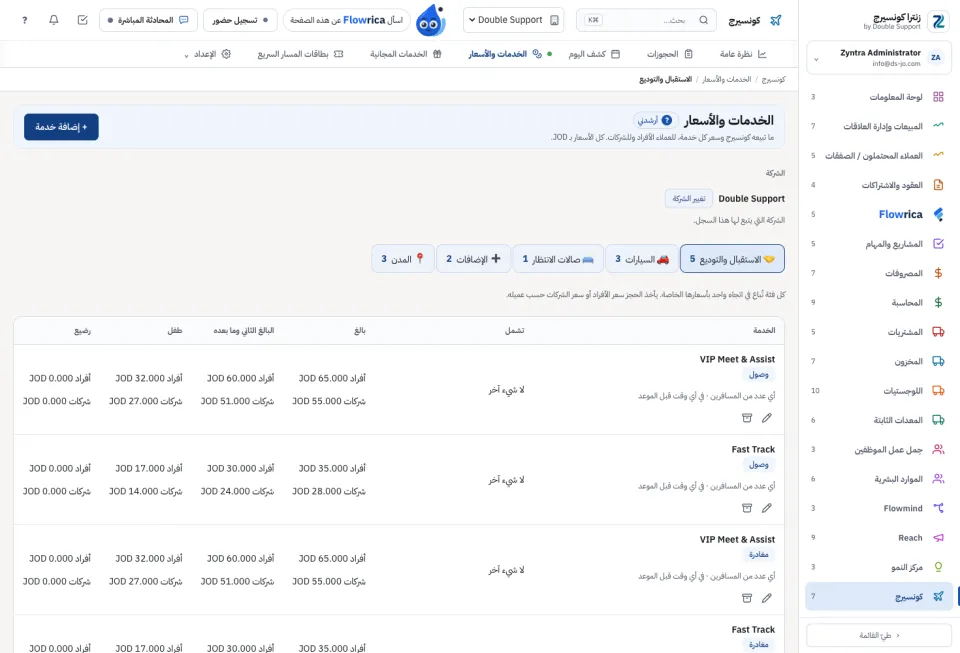Click the أرشدني guide button
Image resolution: width=960 pixels, height=653 pixels.
click(x=655, y=120)
